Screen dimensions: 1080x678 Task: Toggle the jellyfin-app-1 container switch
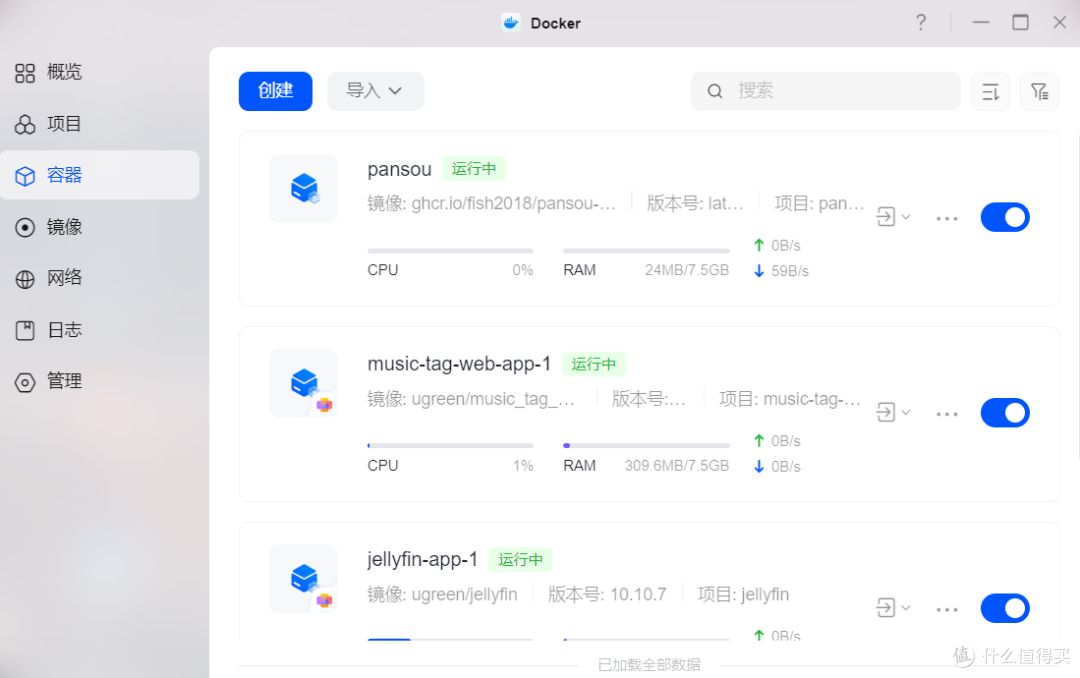(1005, 608)
